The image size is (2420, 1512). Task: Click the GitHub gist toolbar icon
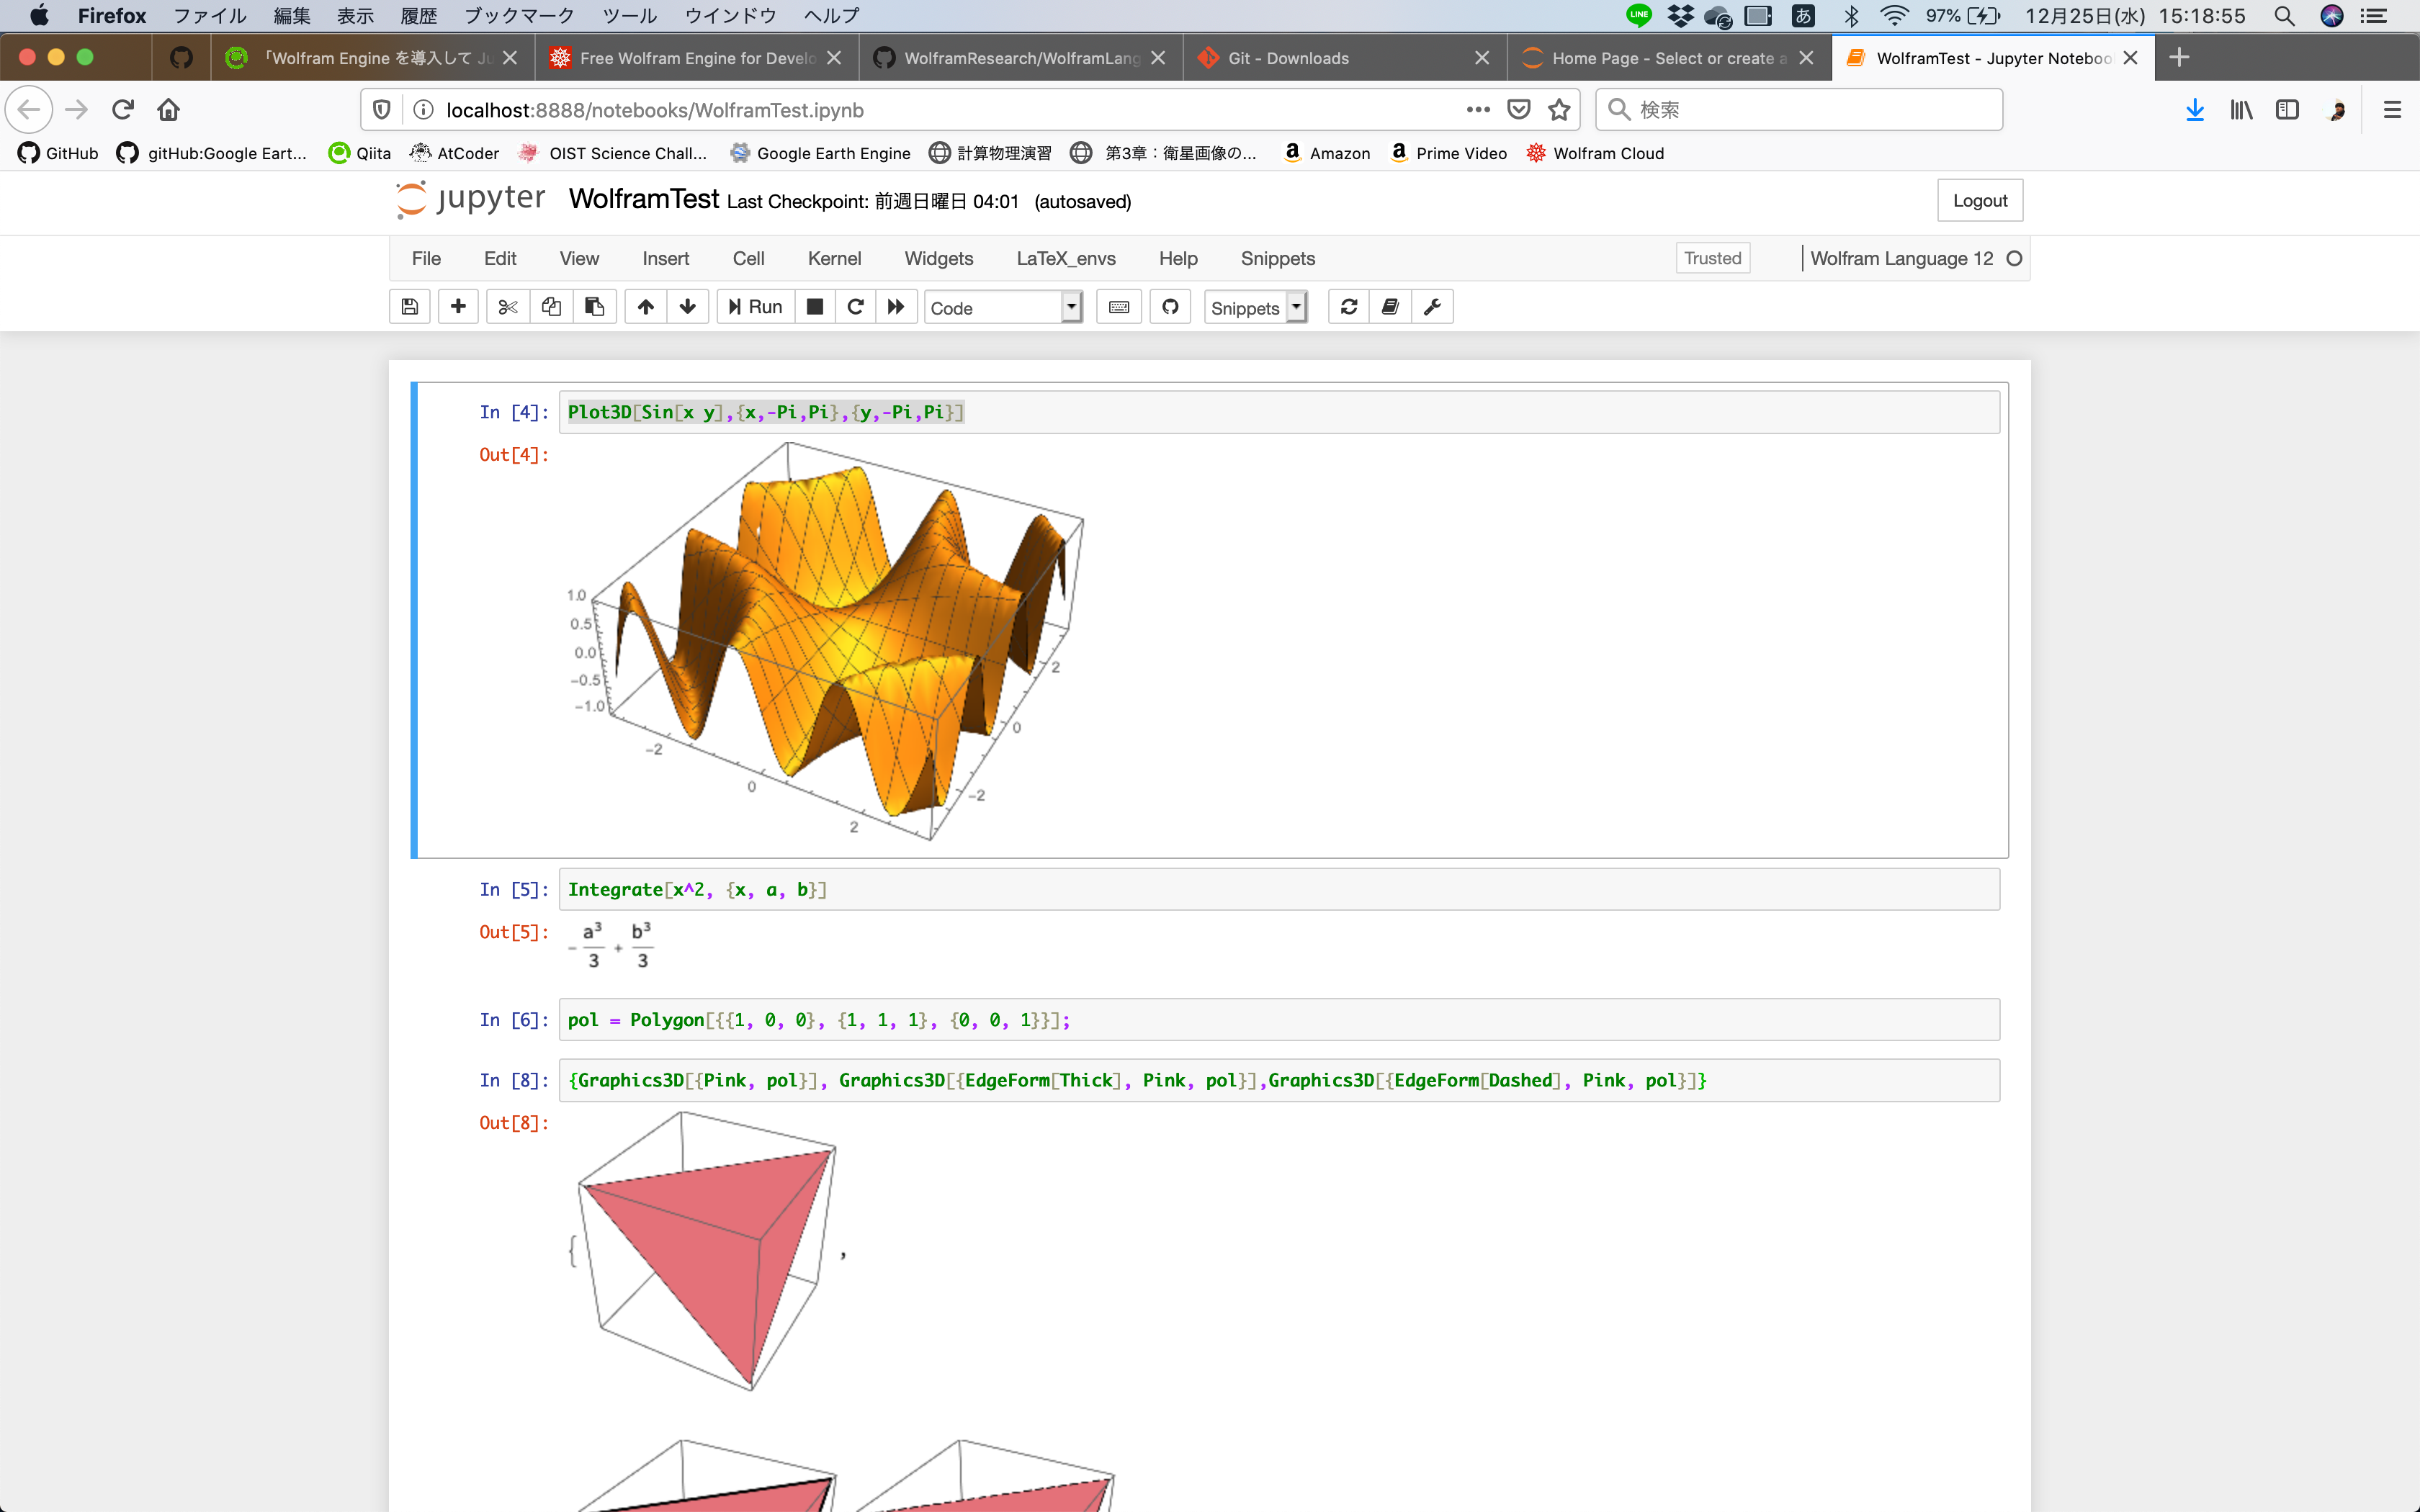(x=1170, y=307)
